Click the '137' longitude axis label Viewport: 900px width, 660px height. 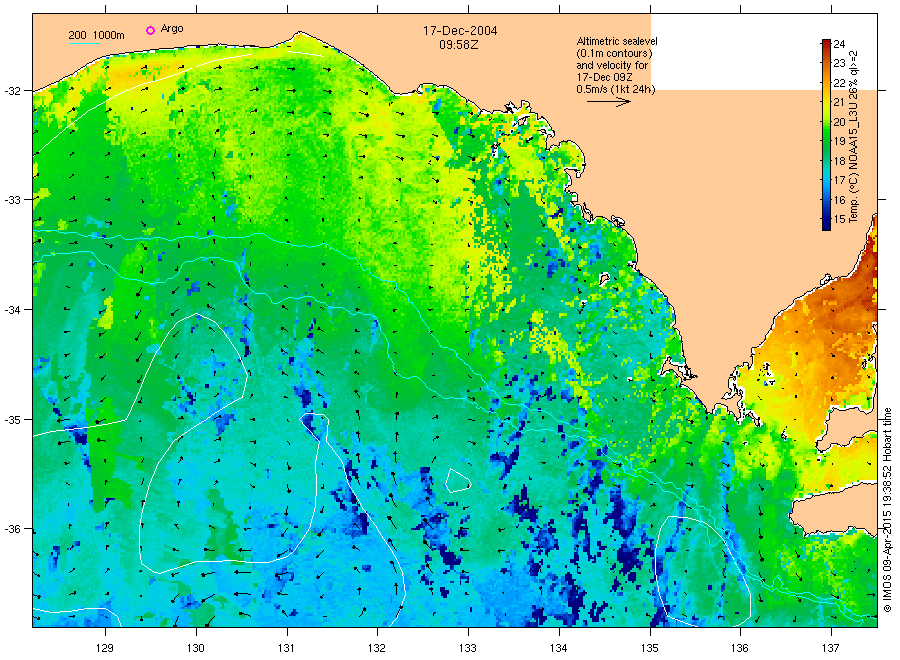tap(831, 648)
